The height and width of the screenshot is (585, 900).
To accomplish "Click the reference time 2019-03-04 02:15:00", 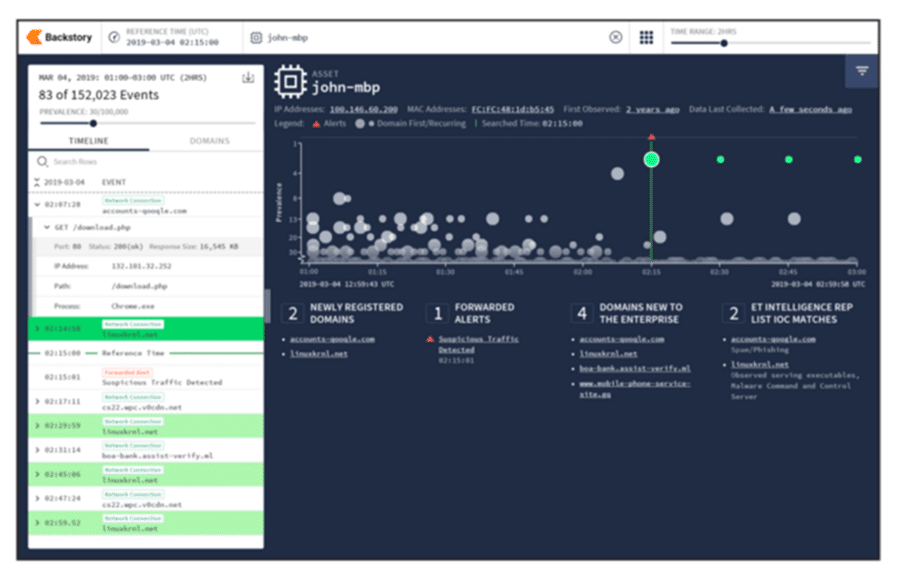I will [x=172, y=42].
